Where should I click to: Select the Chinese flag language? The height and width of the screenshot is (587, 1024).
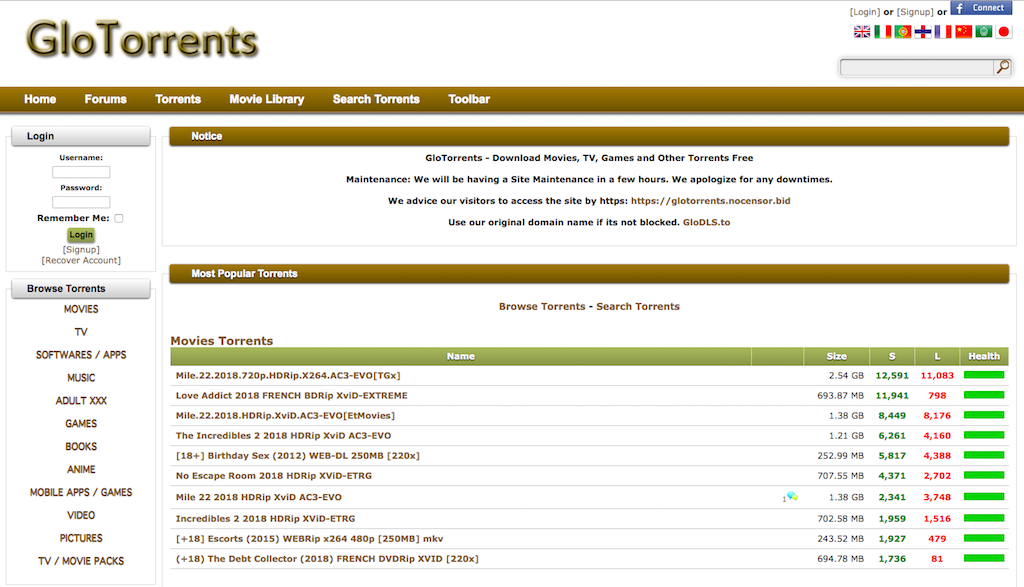(963, 31)
